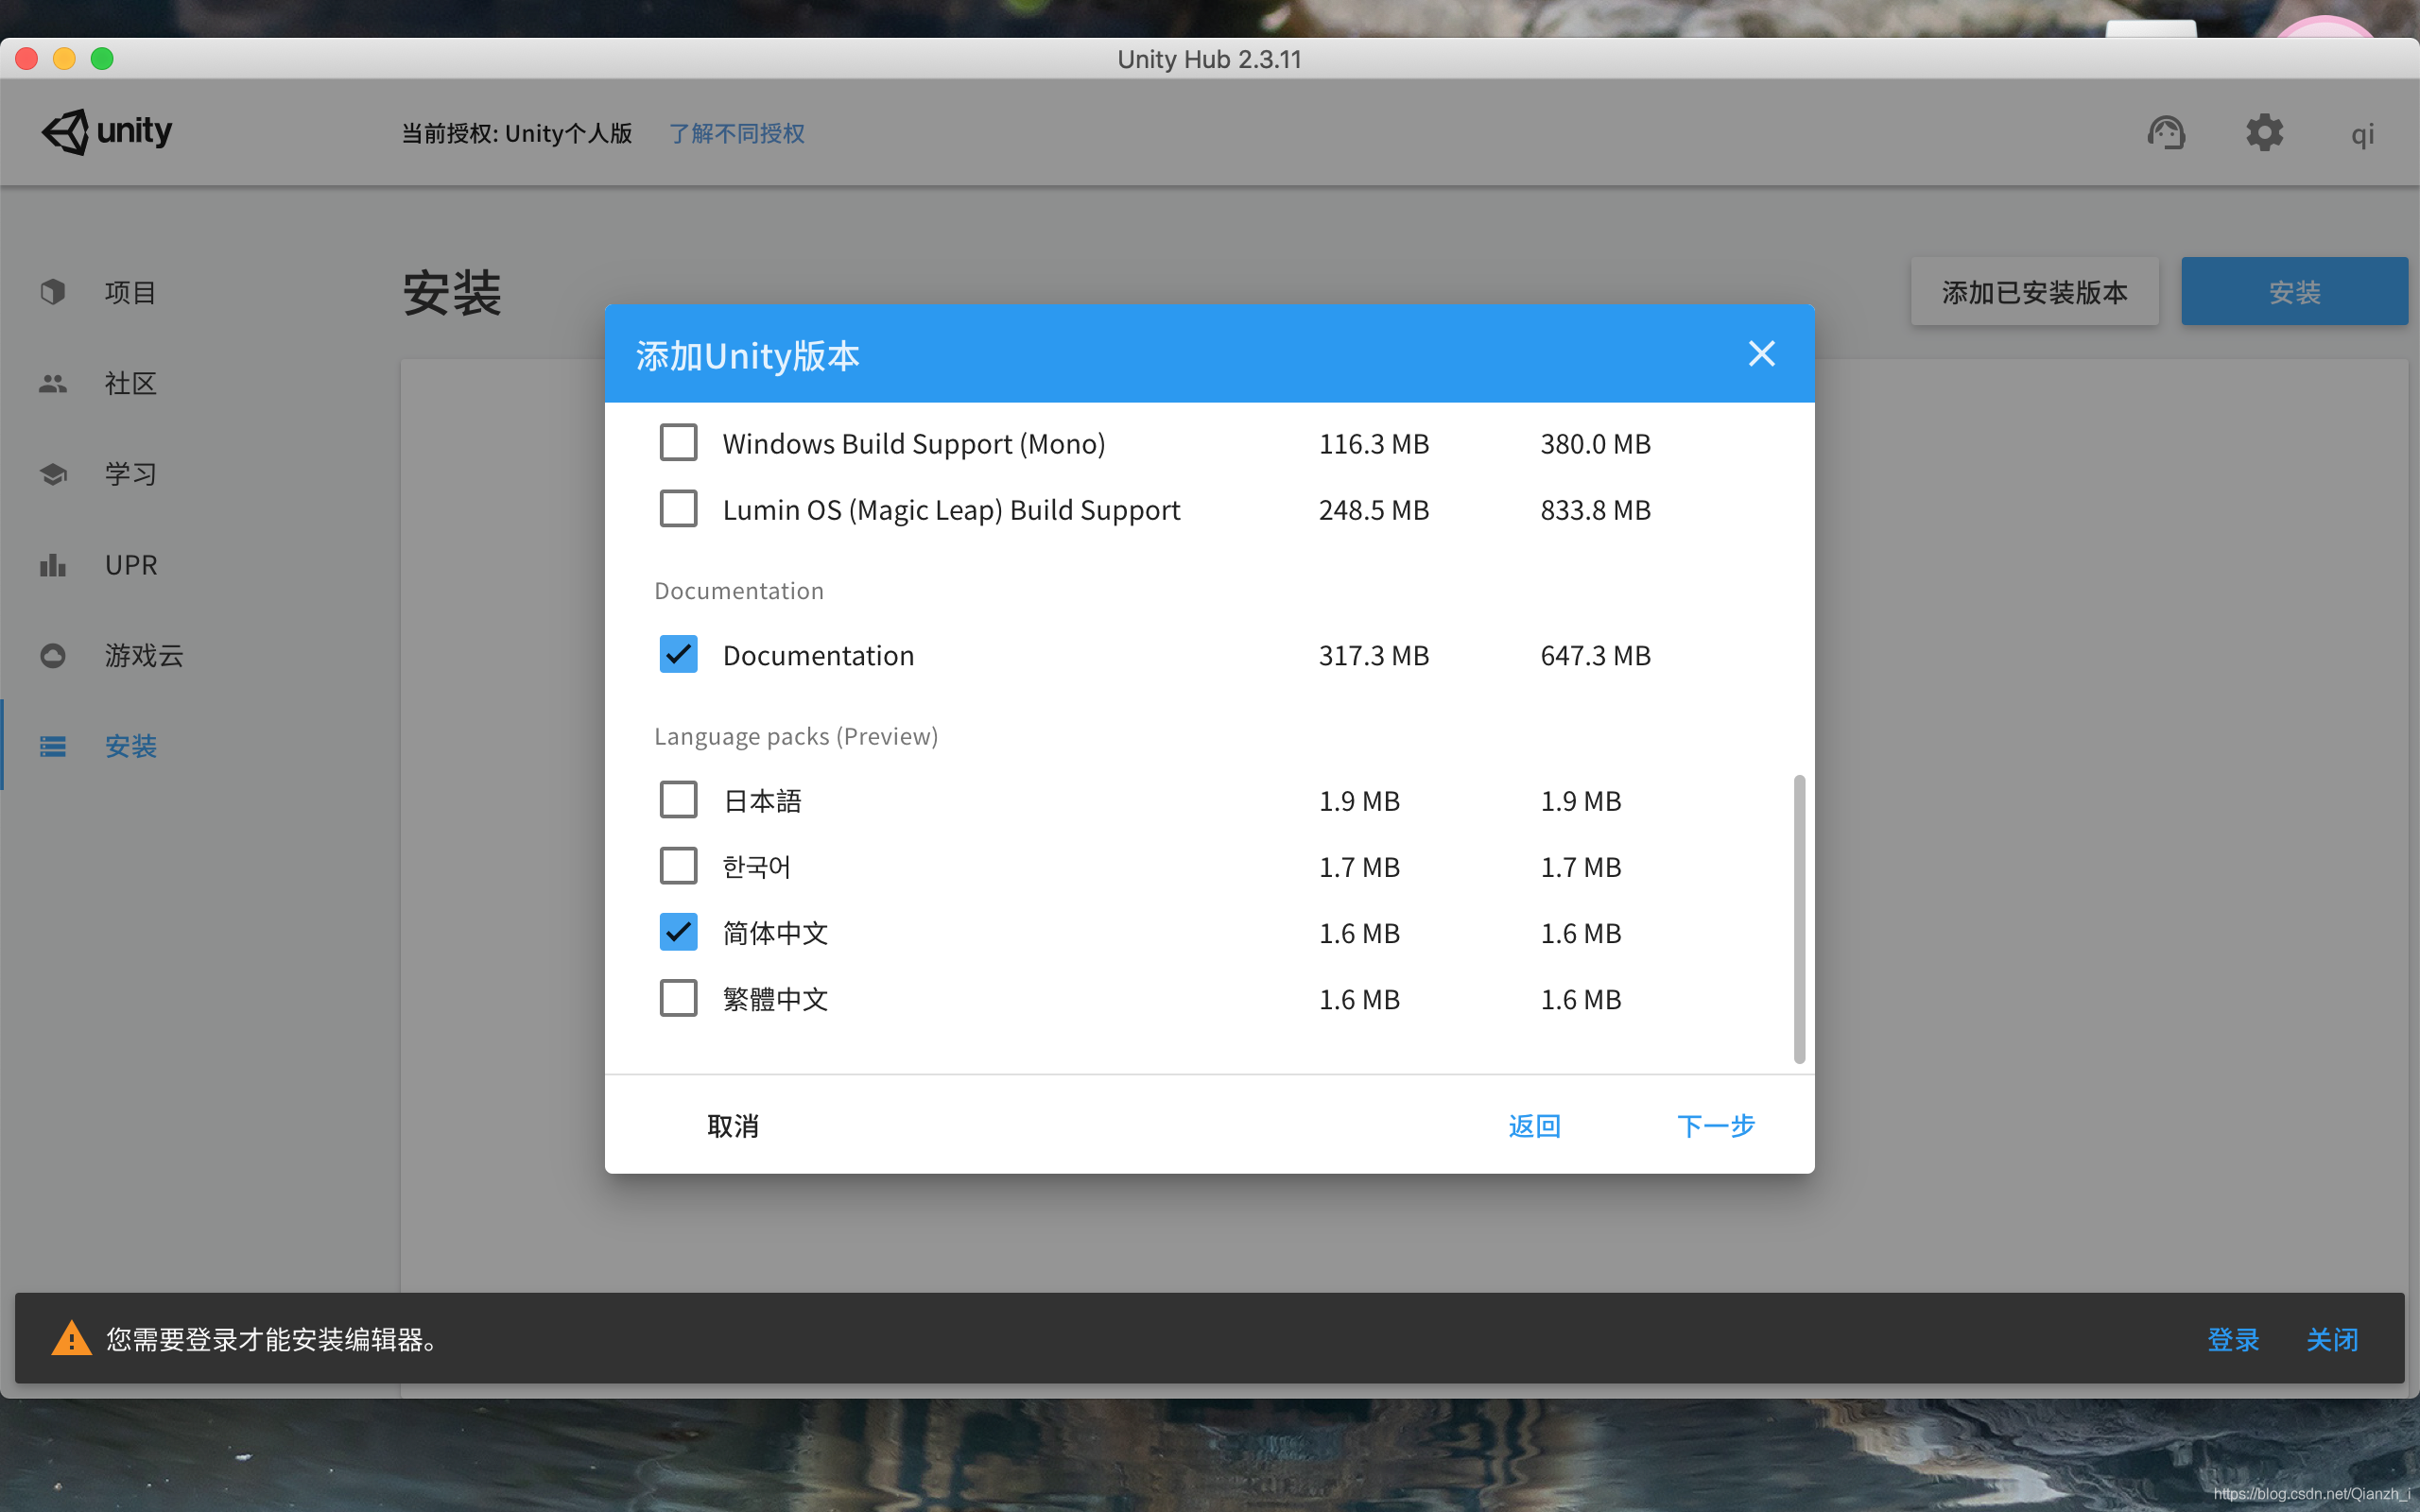Click the Unity logo in top left
The width and height of the screenshot is (2420, 1512).
[106, 131]
